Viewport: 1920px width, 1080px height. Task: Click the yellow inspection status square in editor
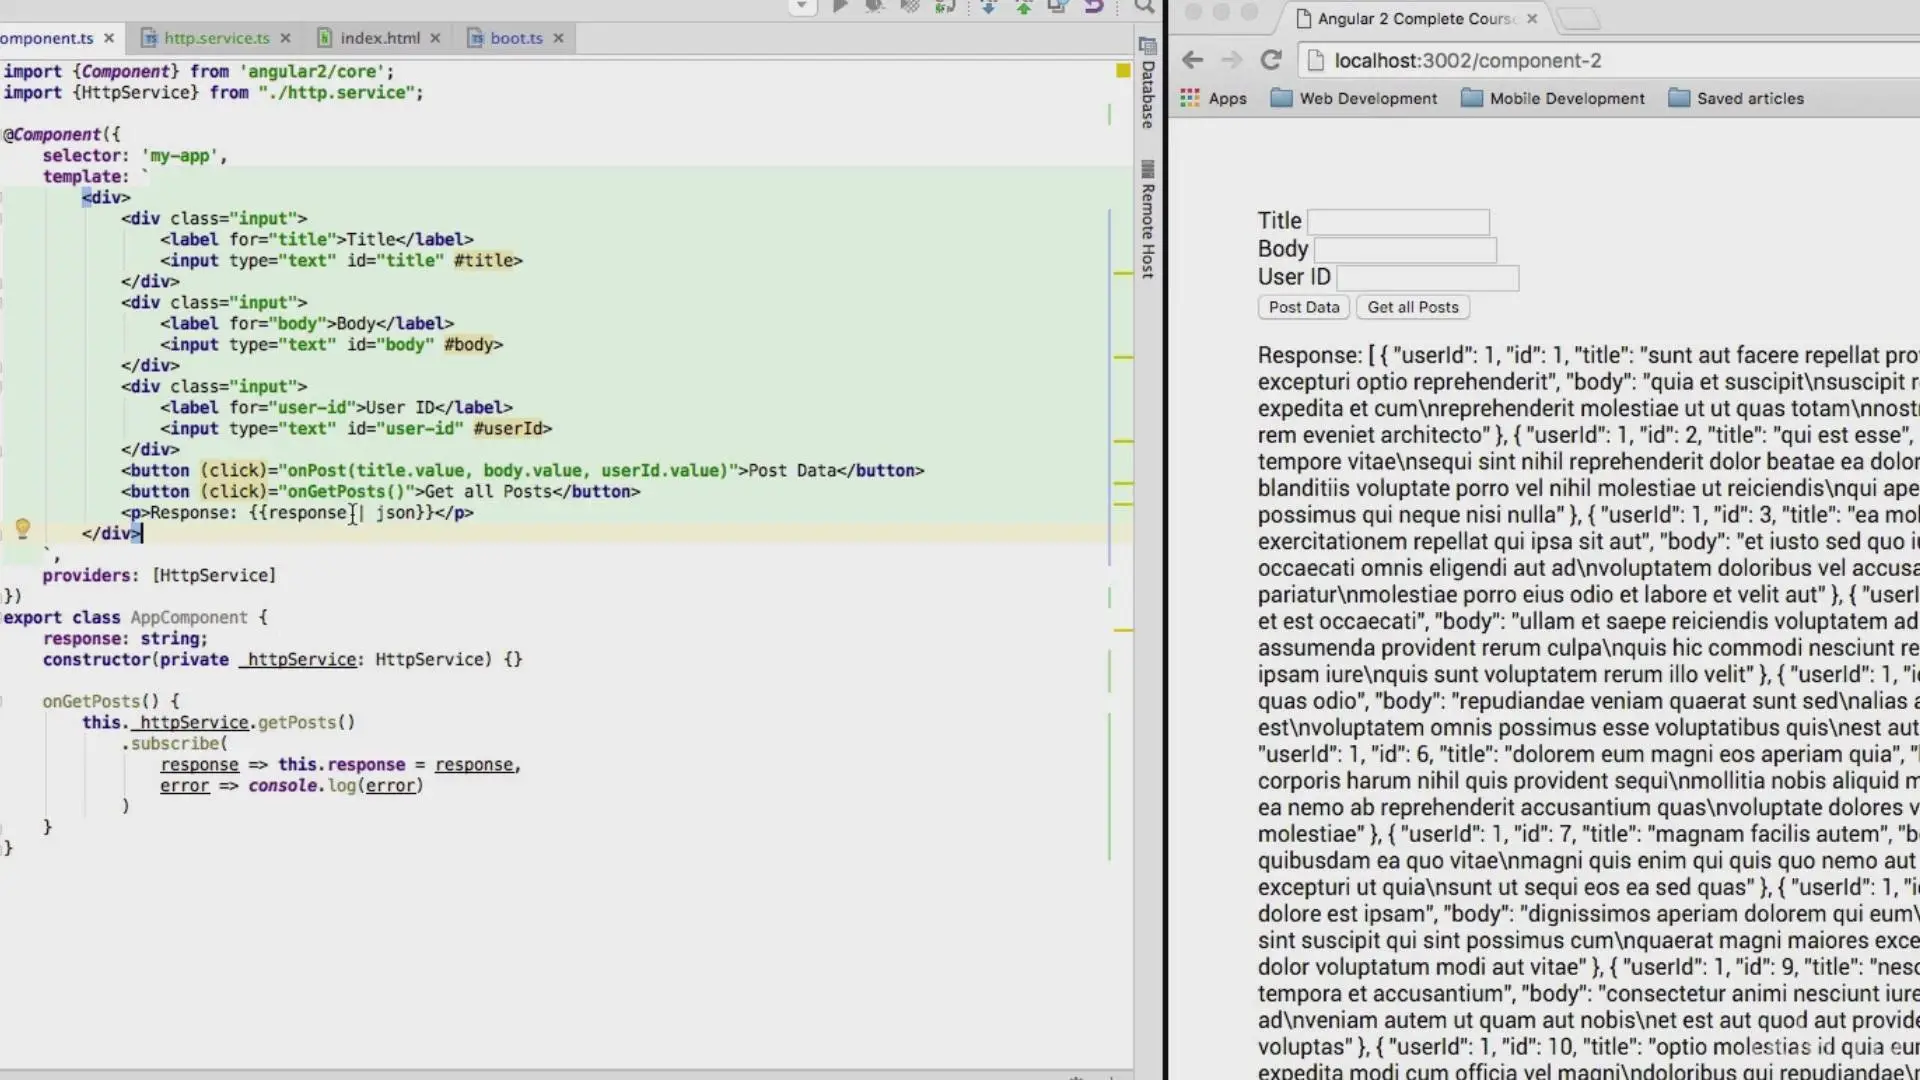1123,70
